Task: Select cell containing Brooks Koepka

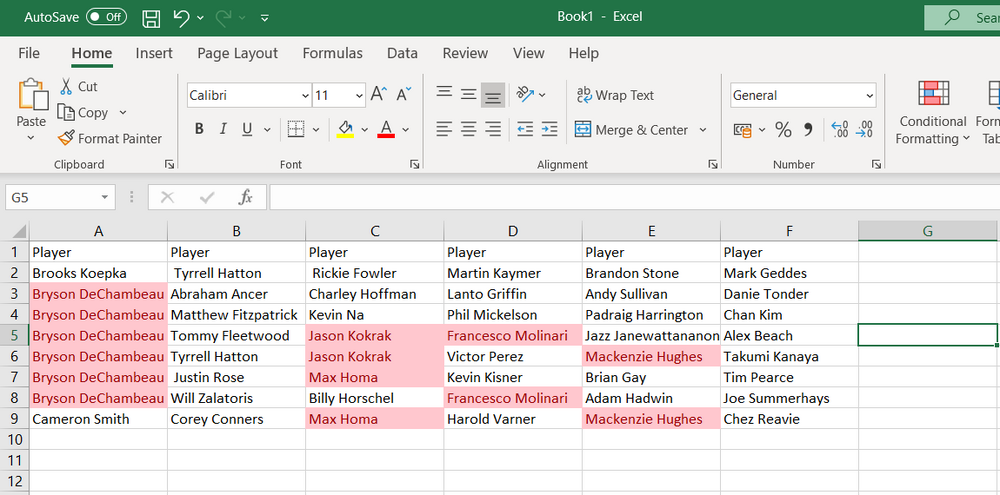Action: coord(98,273)
